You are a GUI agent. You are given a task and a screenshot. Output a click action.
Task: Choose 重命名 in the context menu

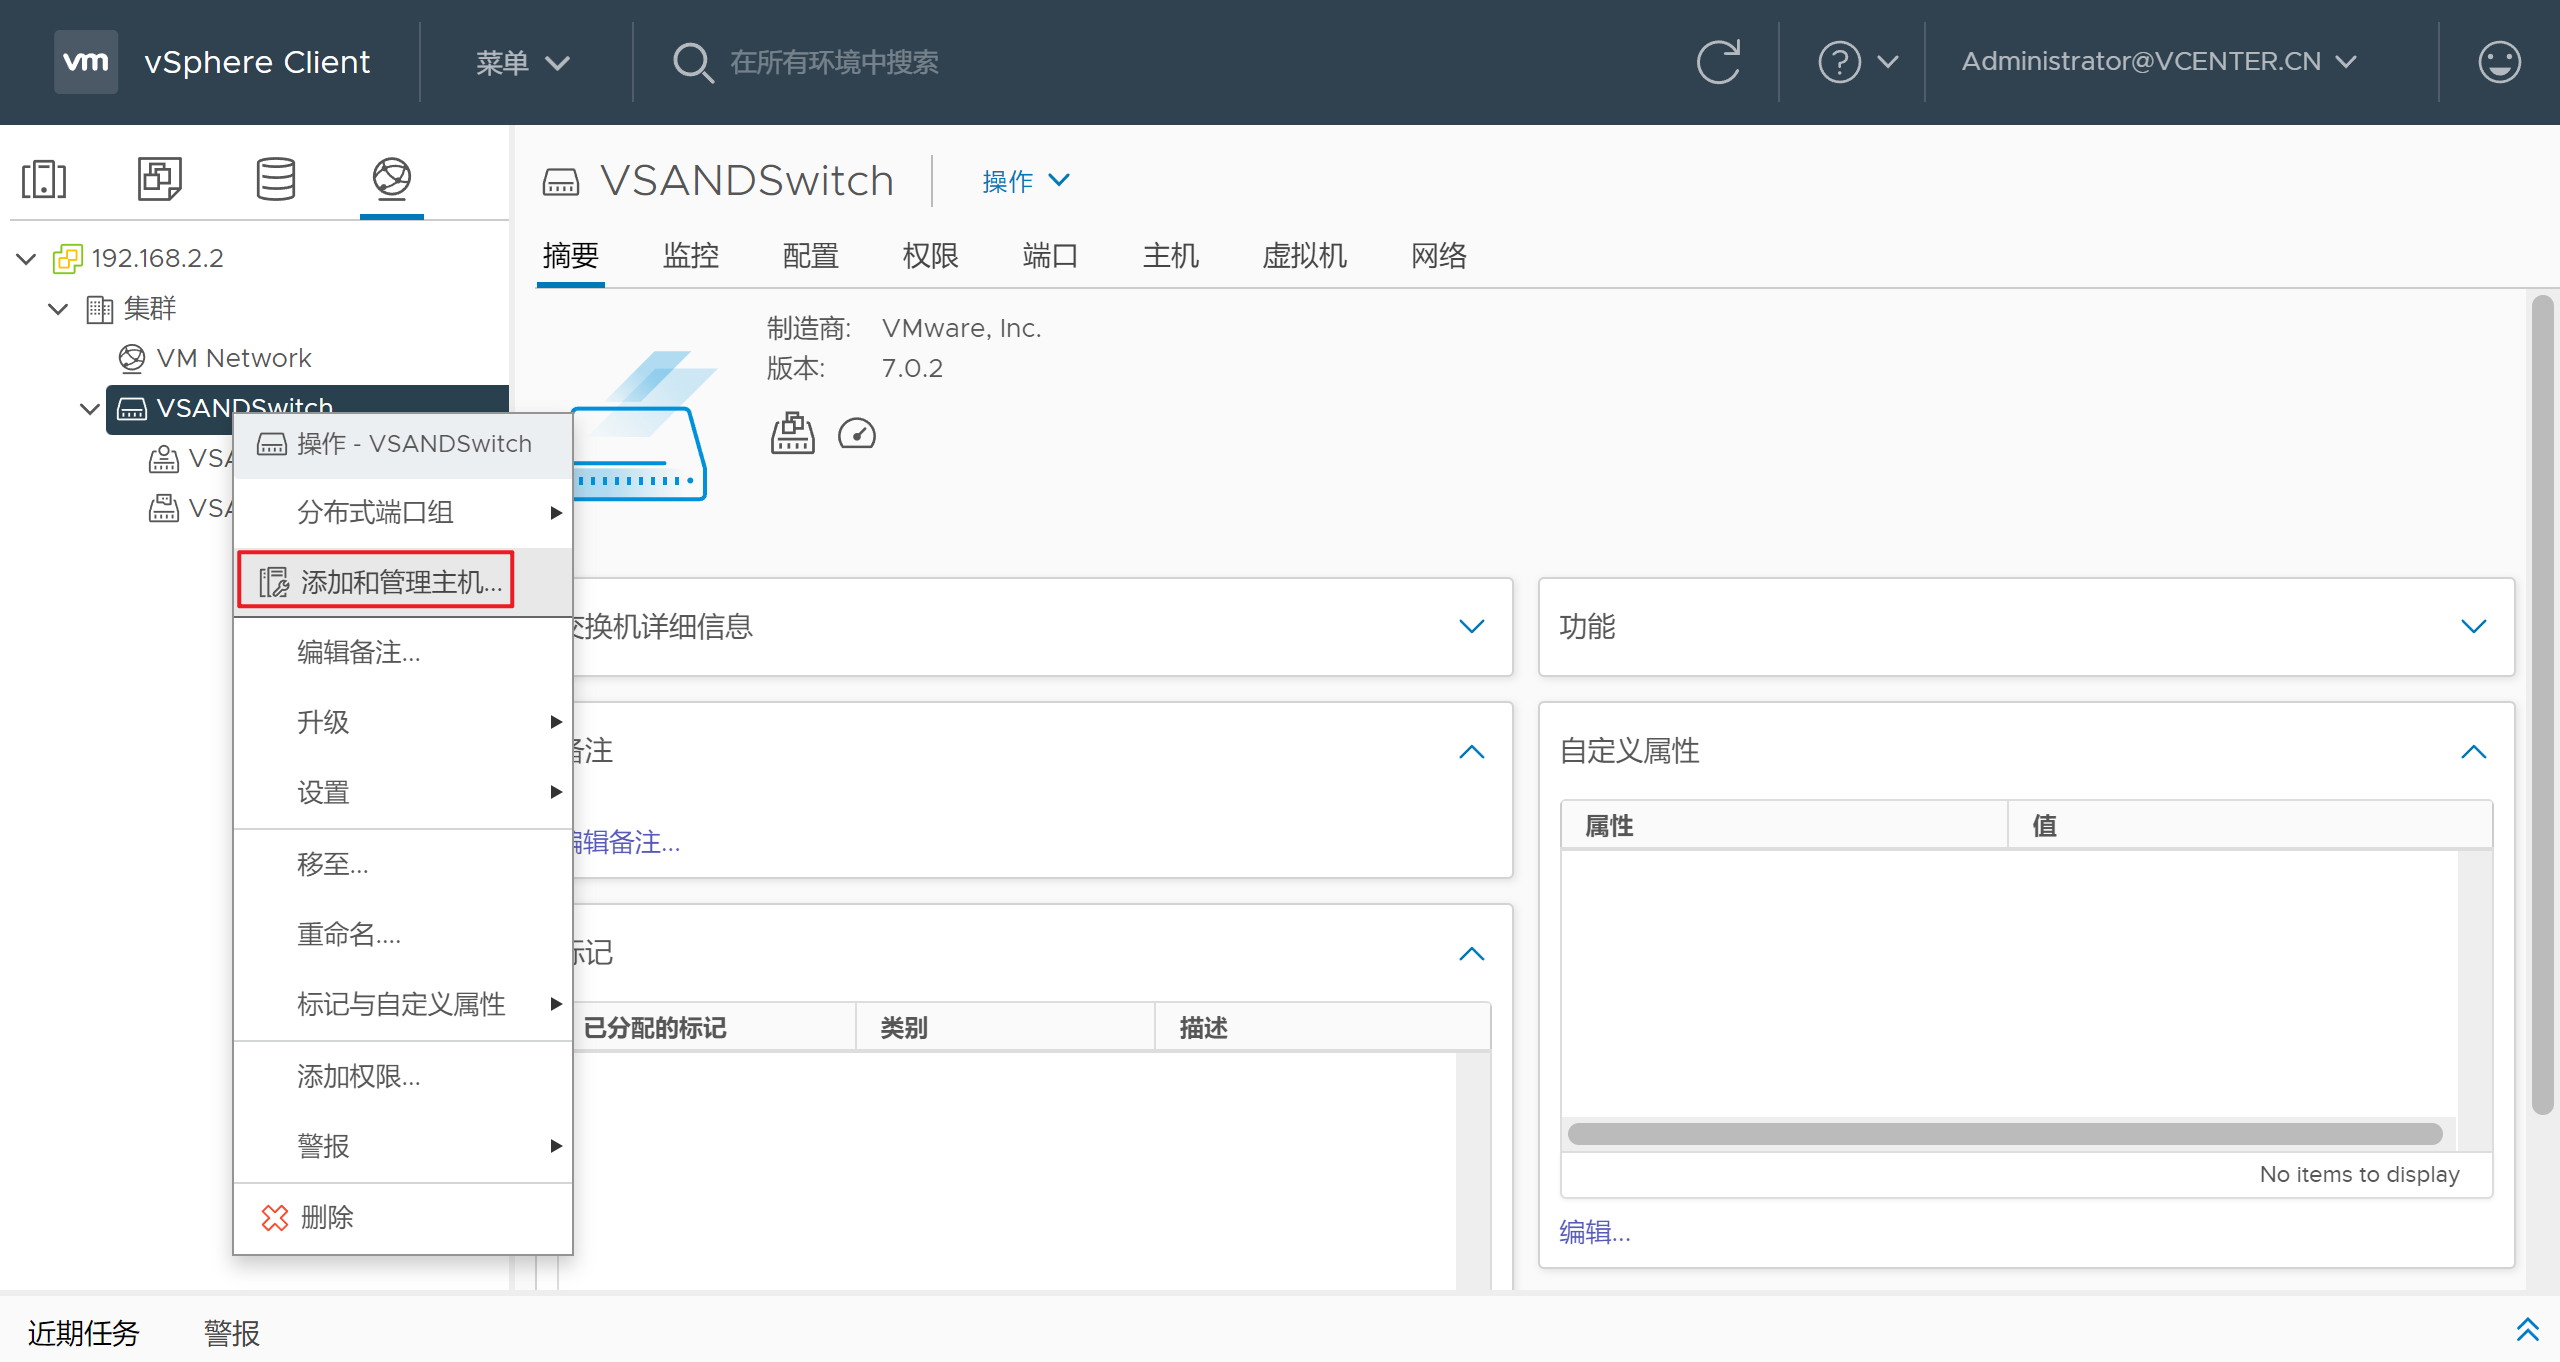(403, 934)
